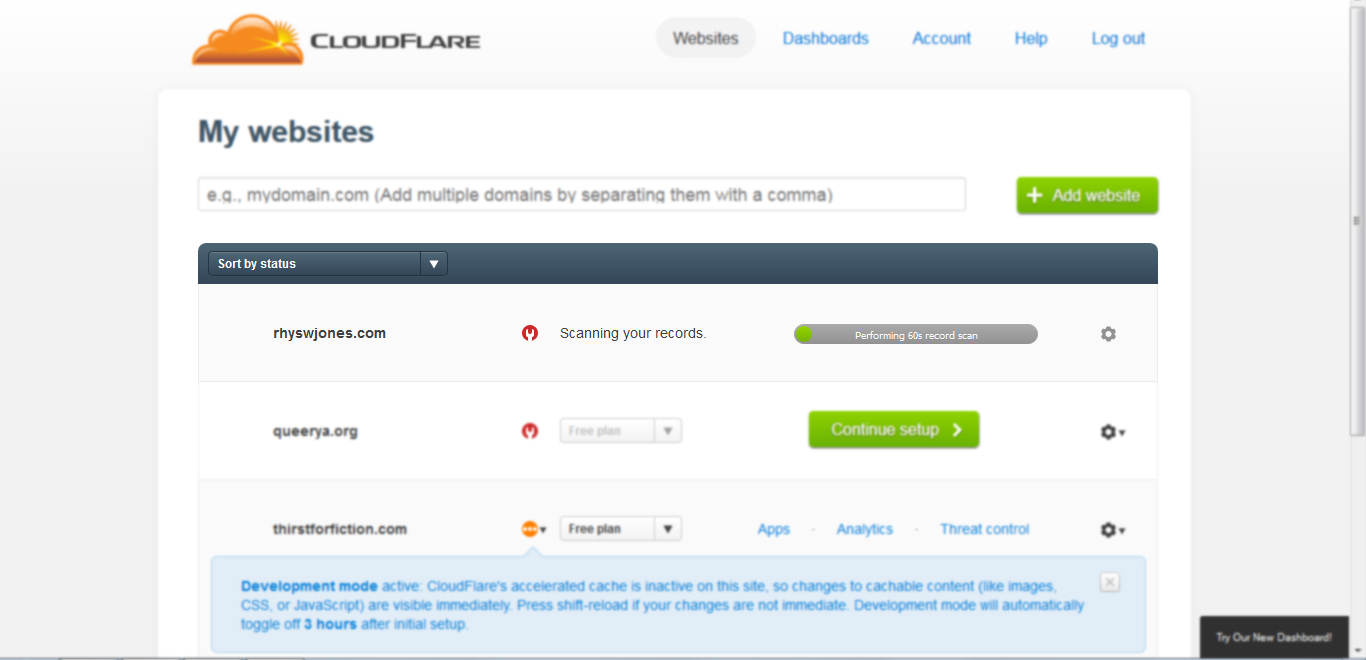The height and width of the screenshot is (660, 1366).
Task: Focus the domain name input field
Action: point(582,194)
